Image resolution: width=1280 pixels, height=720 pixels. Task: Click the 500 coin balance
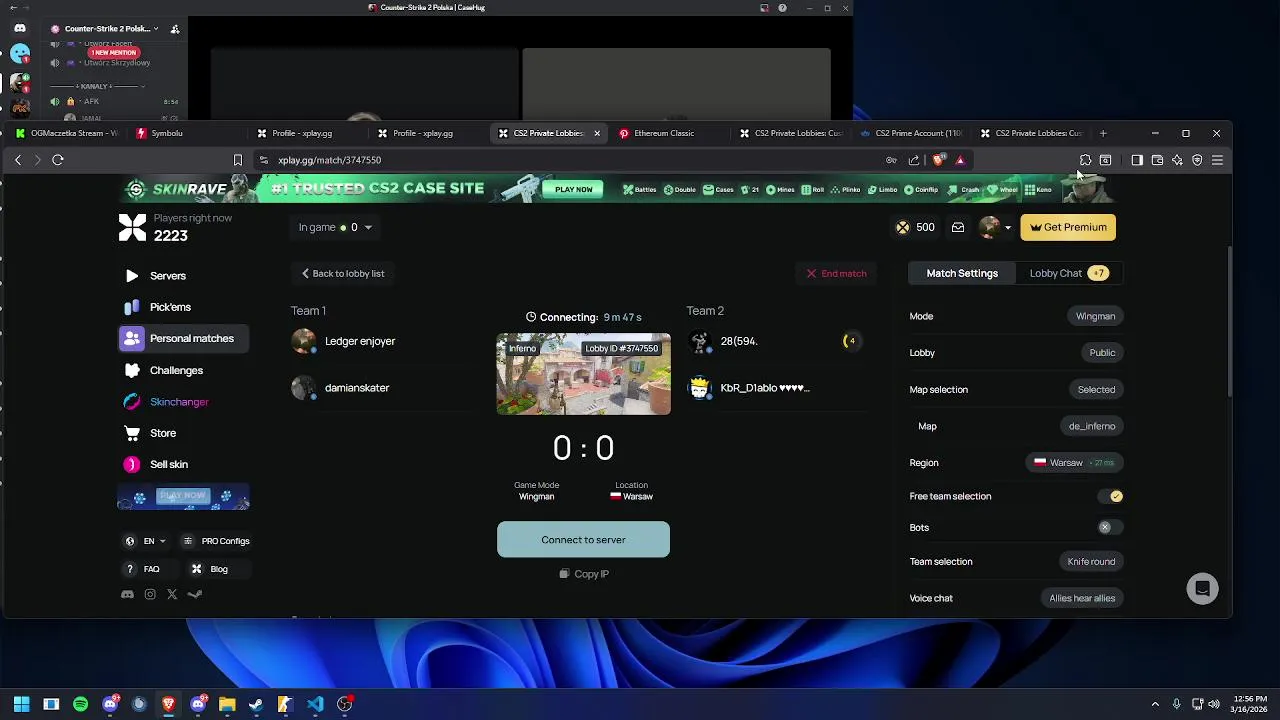point(915,227)
